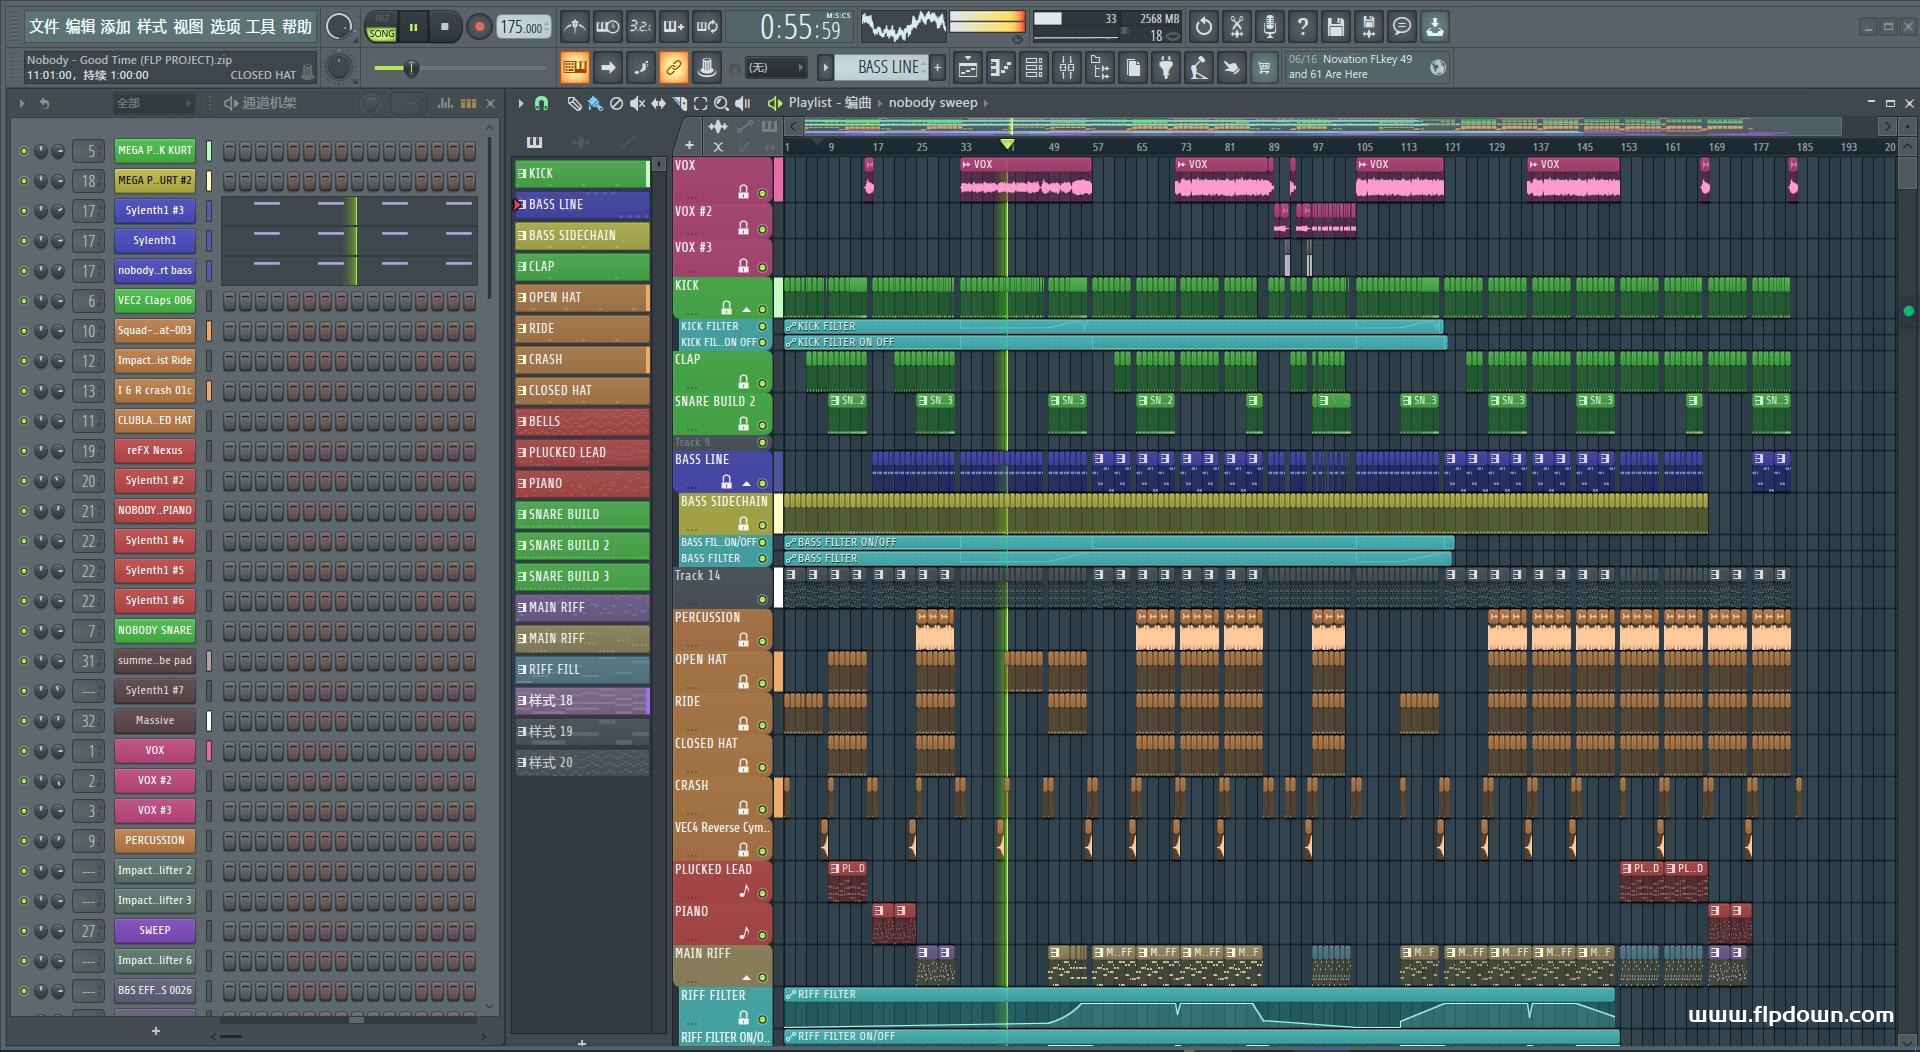The height and width of the screenshot is (1052, 1920).
Task: Open the help question mark icon
Action: click(1303, 27)
